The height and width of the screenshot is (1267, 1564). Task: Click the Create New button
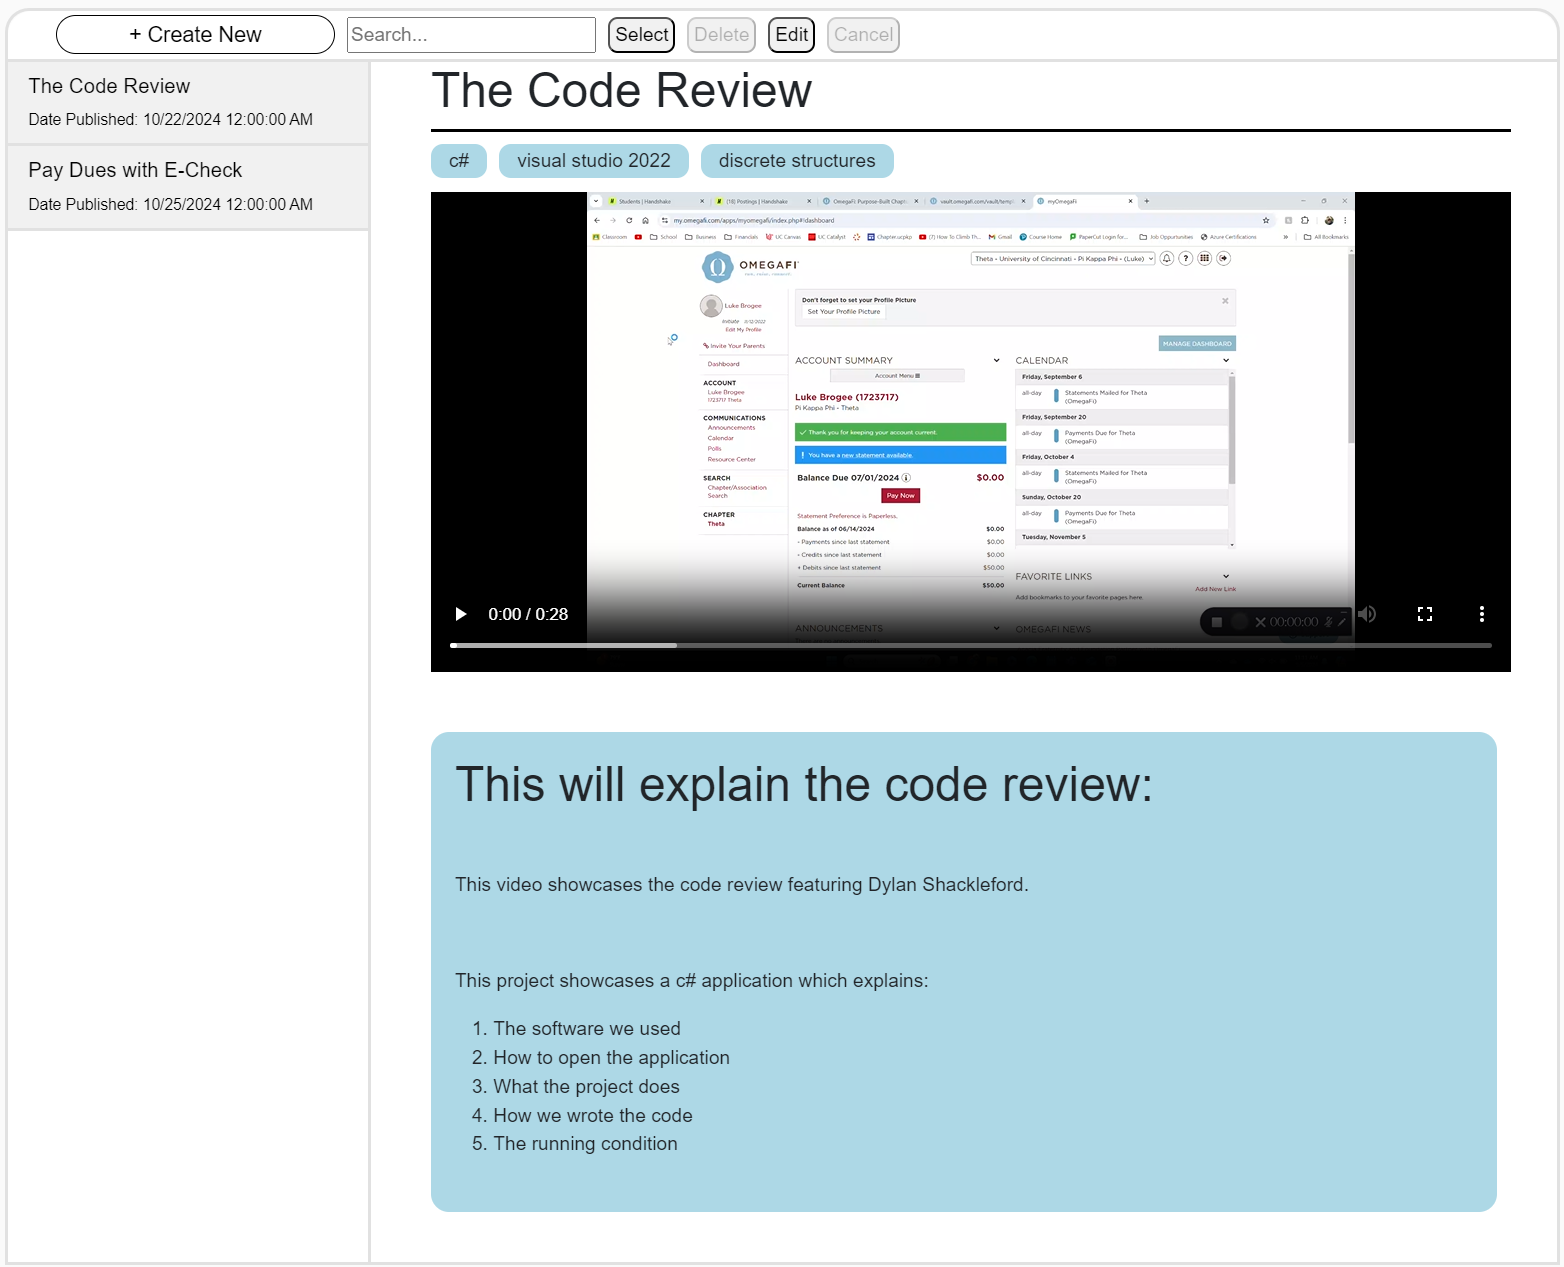tap(195, 35)
